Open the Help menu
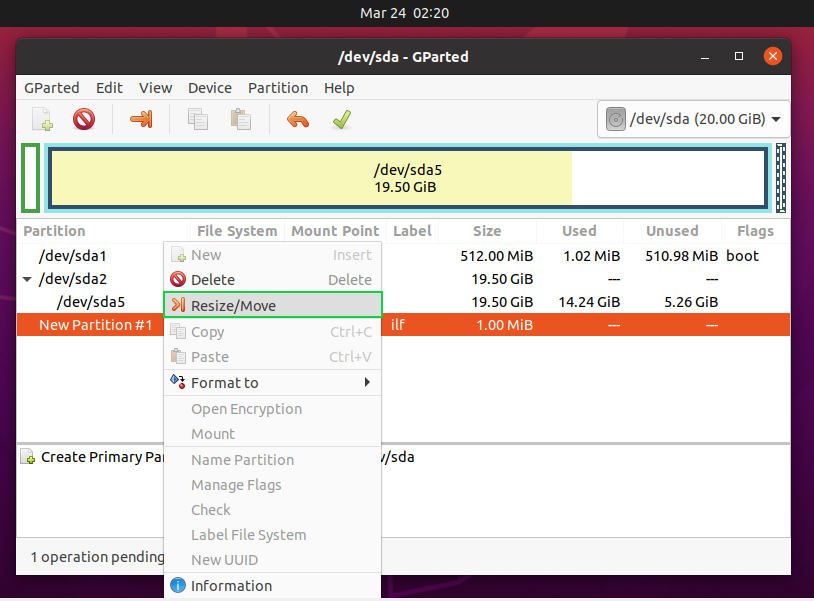Image resolution: width=814 pixels, height=601 pixels. (x=339, y=88)
